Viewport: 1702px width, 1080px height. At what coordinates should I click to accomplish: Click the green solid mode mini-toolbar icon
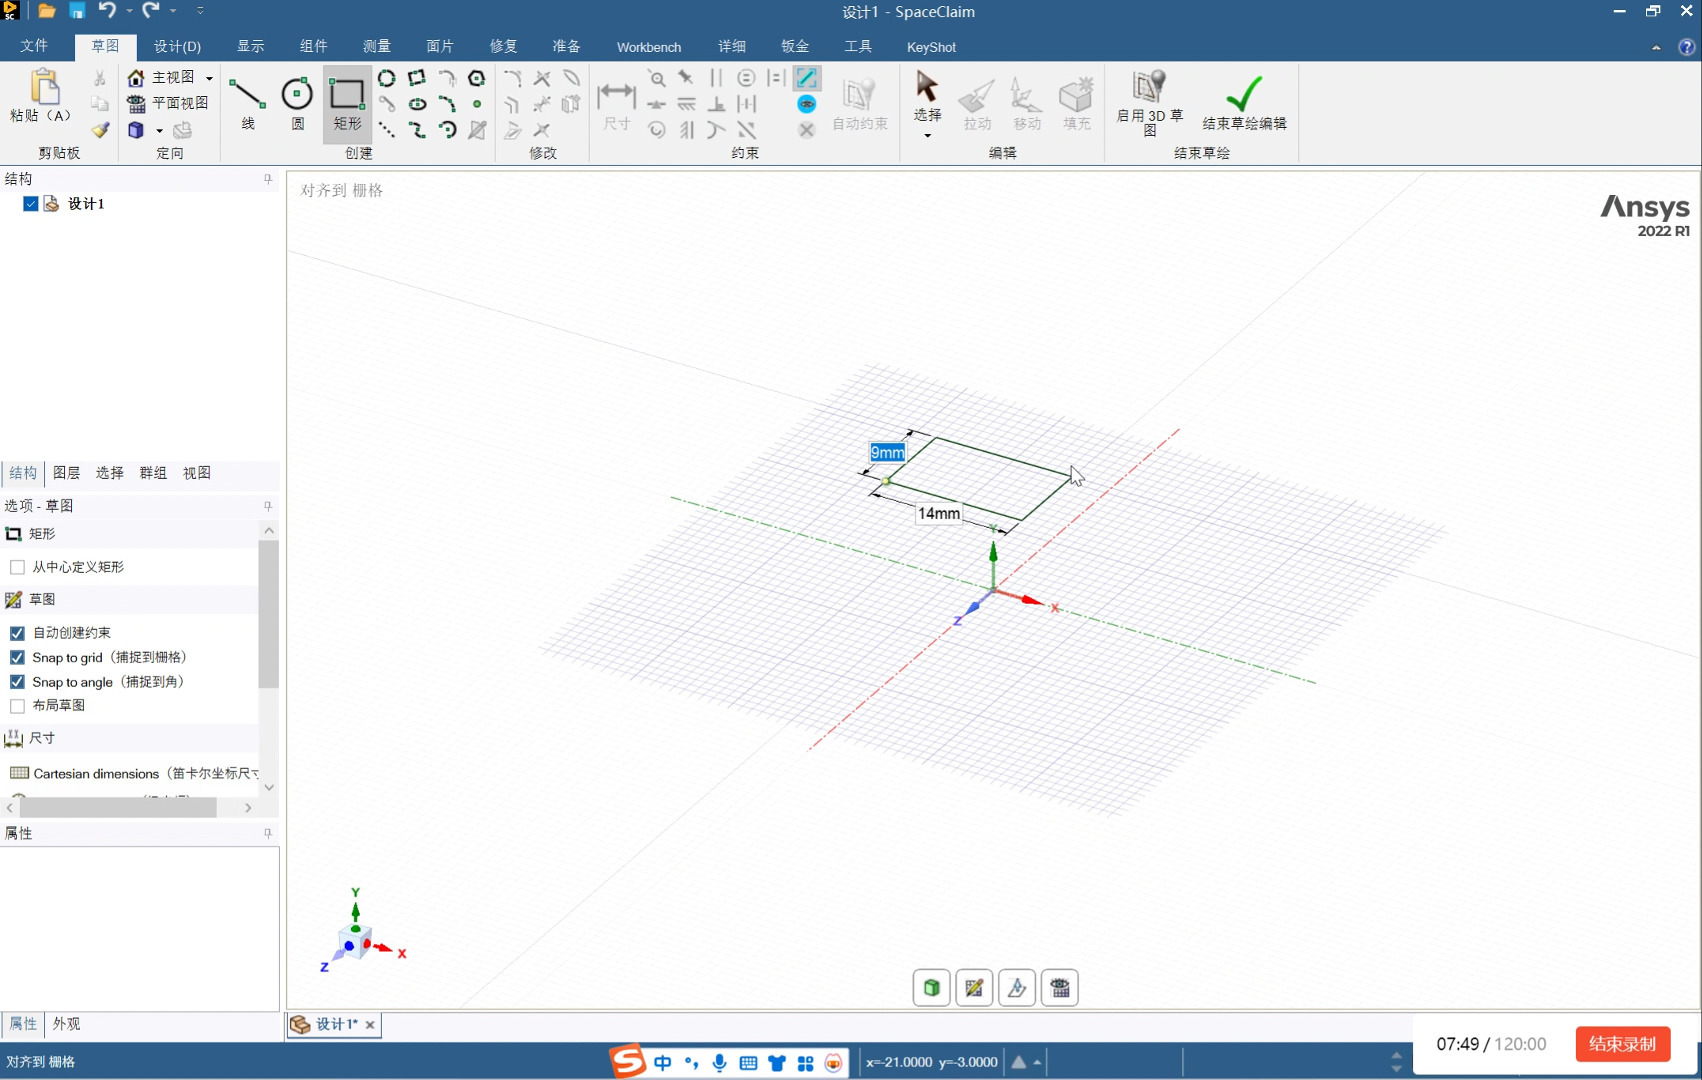(x=931, y=988)
